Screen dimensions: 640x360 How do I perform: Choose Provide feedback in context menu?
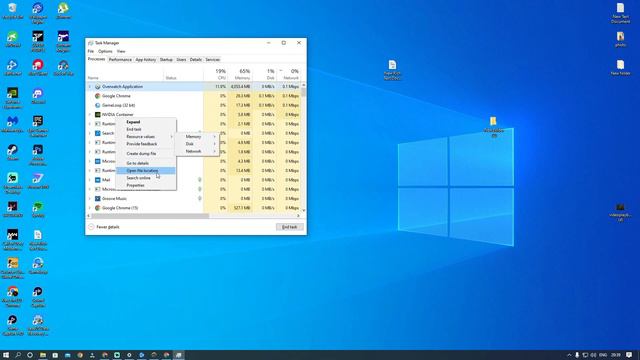pos(146,144)
